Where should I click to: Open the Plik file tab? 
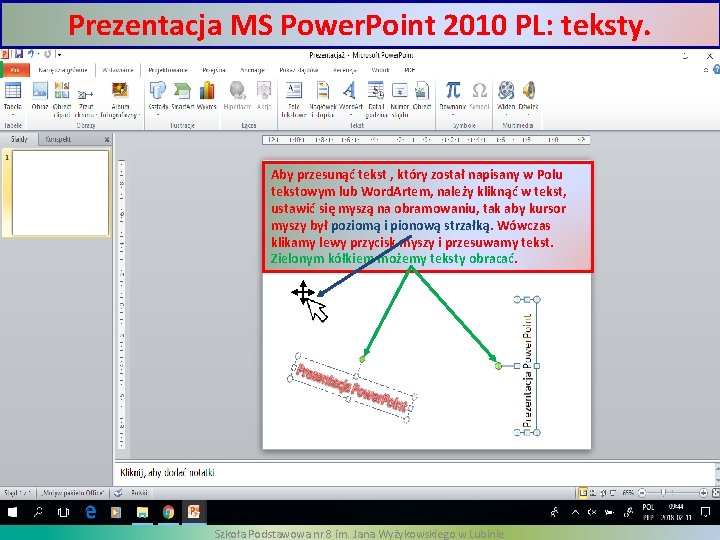tap(15, 70)
